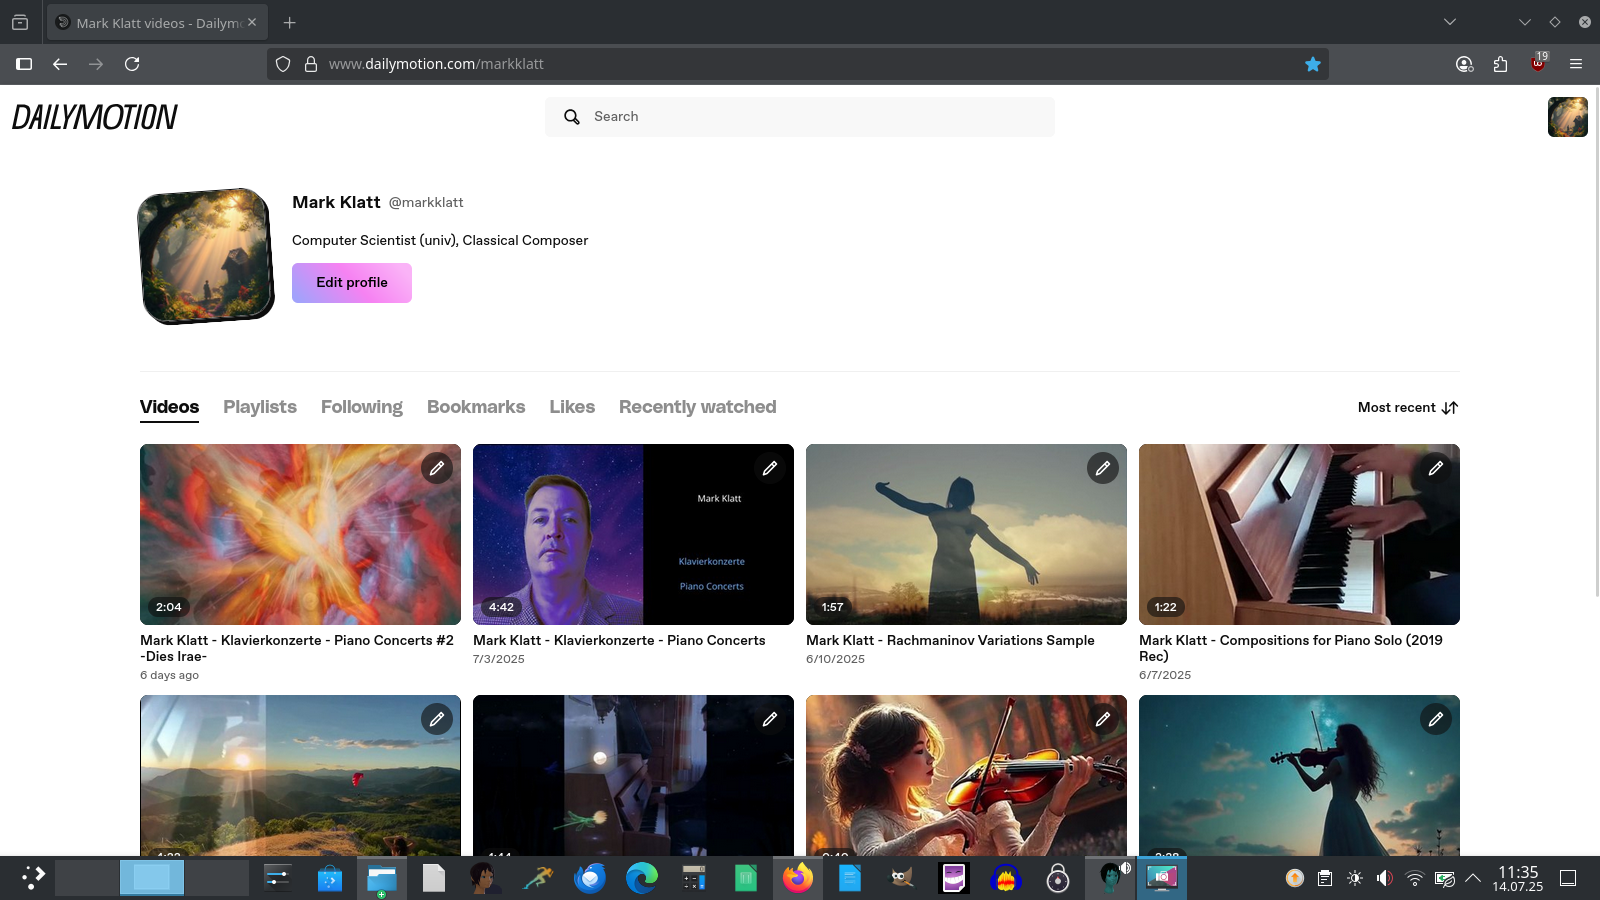
Task: Click the search magnifier icon
Action: (x=572, y=117)
